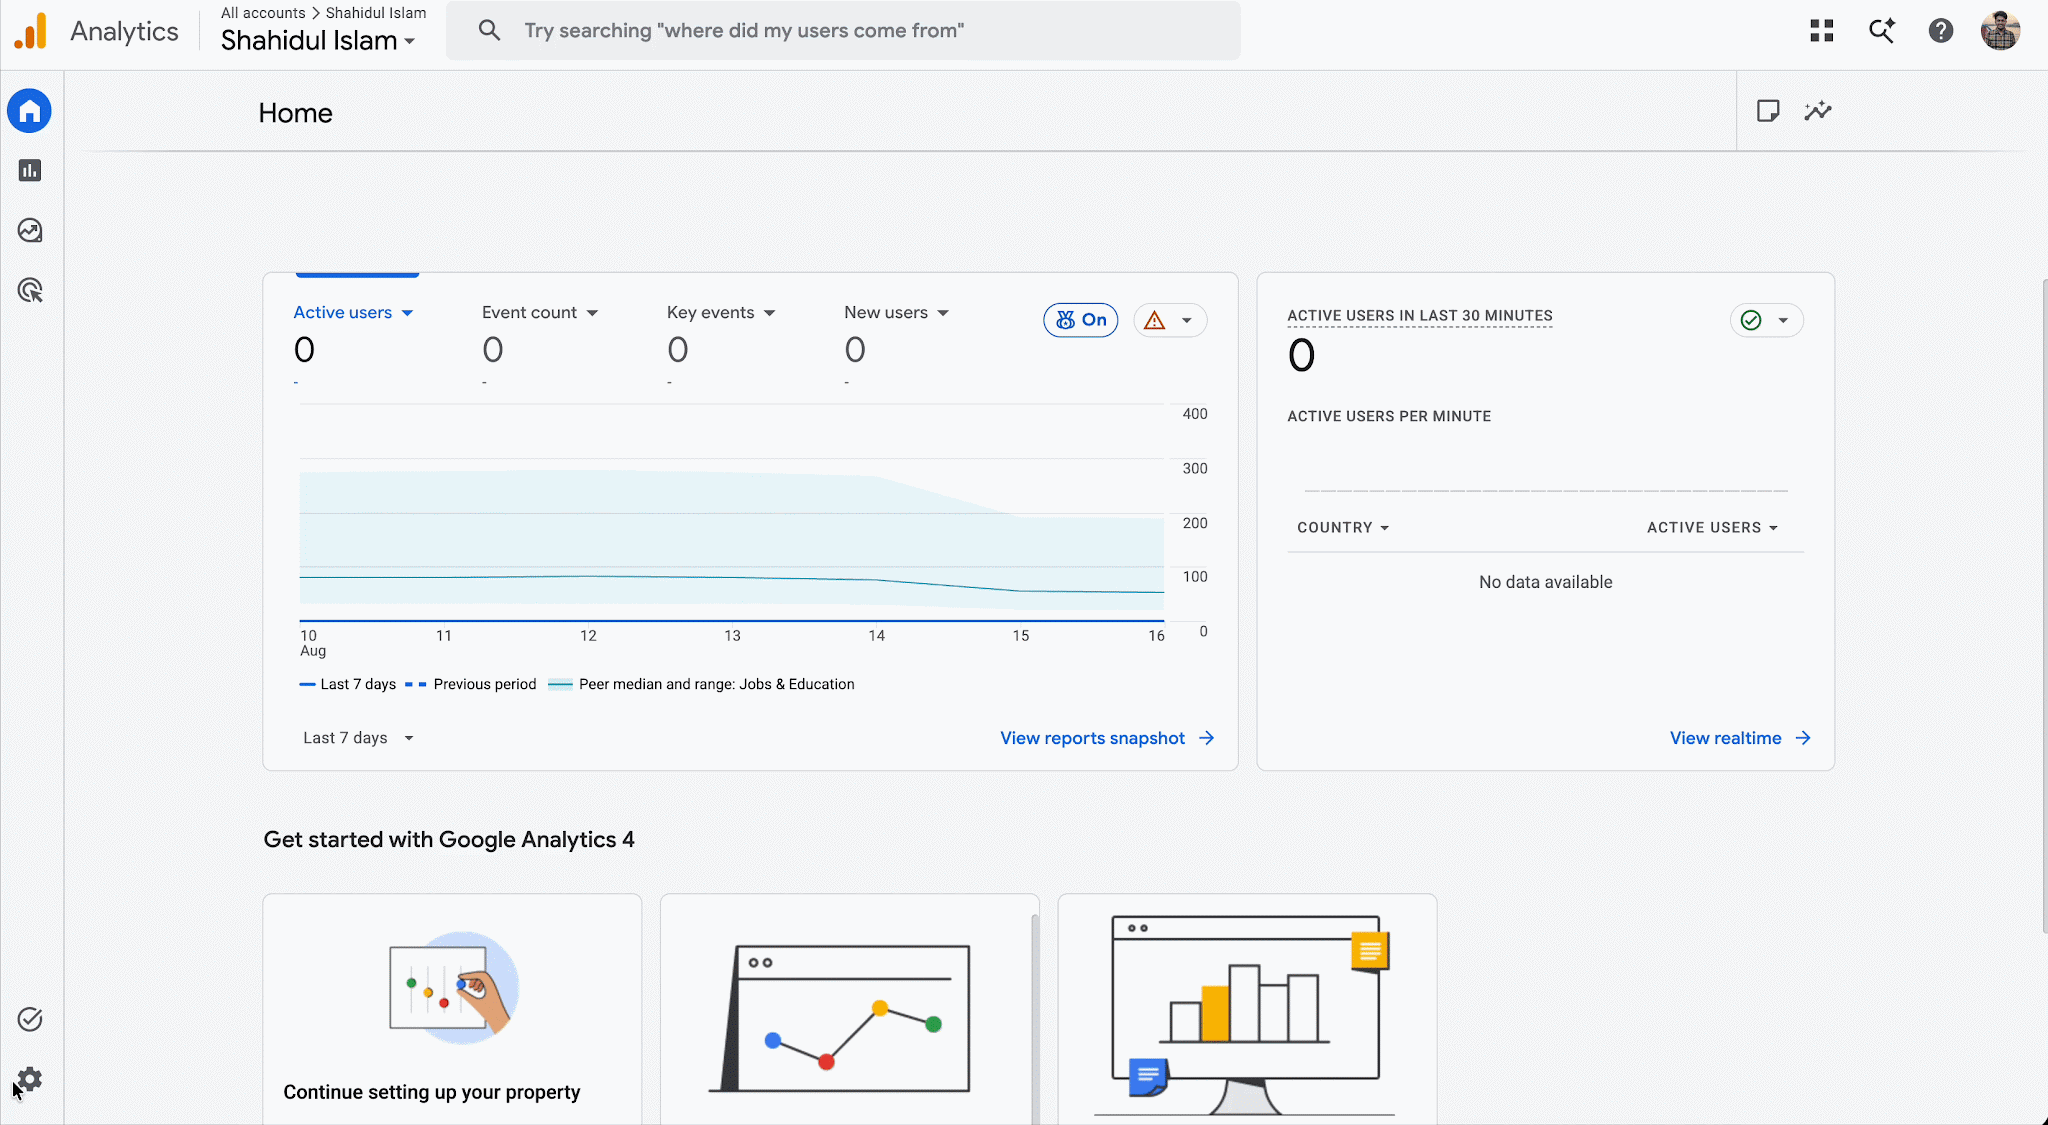Click the arrow beside View reports snapshot

tap(1207, 738)
